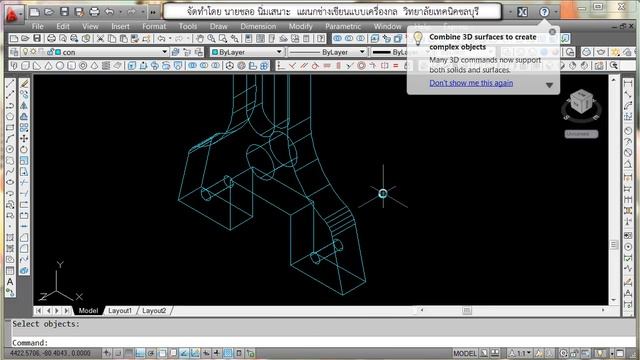This screenshot has width=640, height=360.
Task: Select the Move modify tool
Action: [x=24, y=138]
